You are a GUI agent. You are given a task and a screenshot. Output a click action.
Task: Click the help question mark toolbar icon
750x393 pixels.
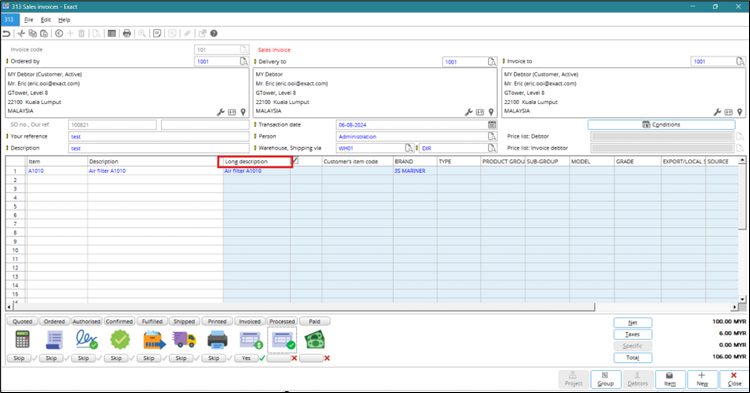pyautogui.click(x=214, y=33)
